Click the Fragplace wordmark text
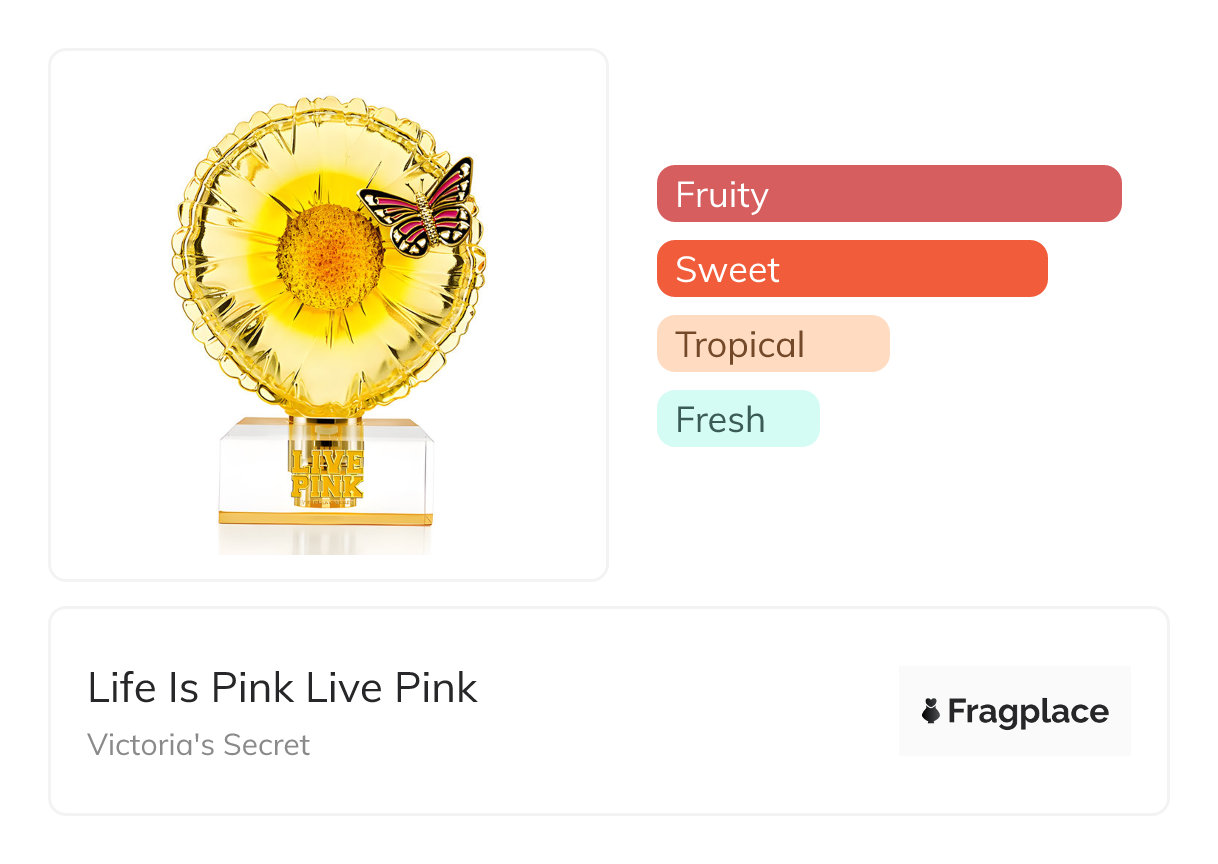The width and height of the screenshot is (1218, 864). [x=1027, y=711]
